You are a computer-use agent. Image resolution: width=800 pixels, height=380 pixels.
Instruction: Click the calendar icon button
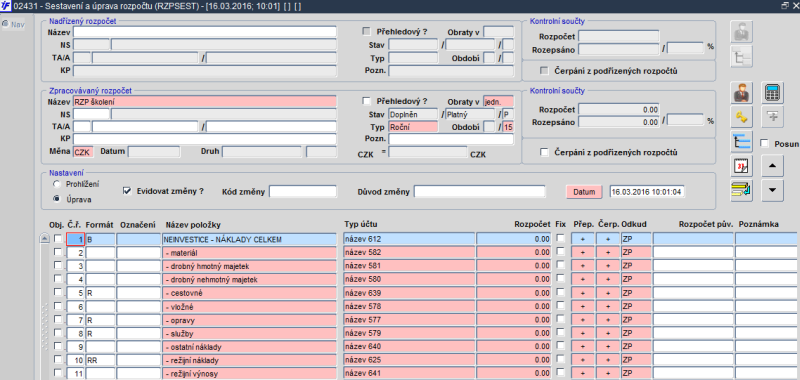pyautogui.click(x=741, y=167)
